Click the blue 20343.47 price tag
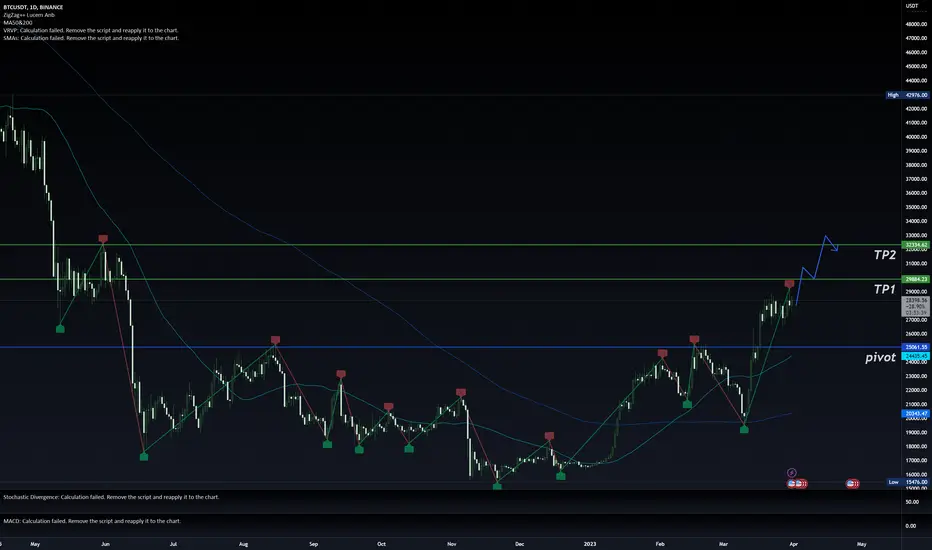Image resolution: width=932 pixels, height=550 pixels. coord(915,413)
